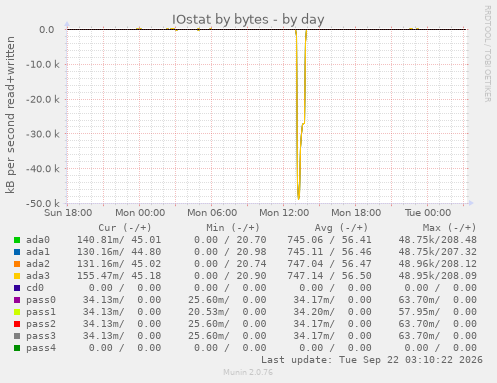
Task: Click the ada2 max value '48.96k/208.12'
Action: point(437,264)
